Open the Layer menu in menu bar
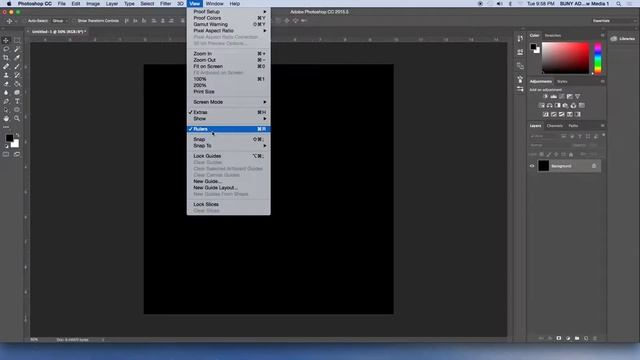This screenshot has width=640, height=360. (111, 4)
